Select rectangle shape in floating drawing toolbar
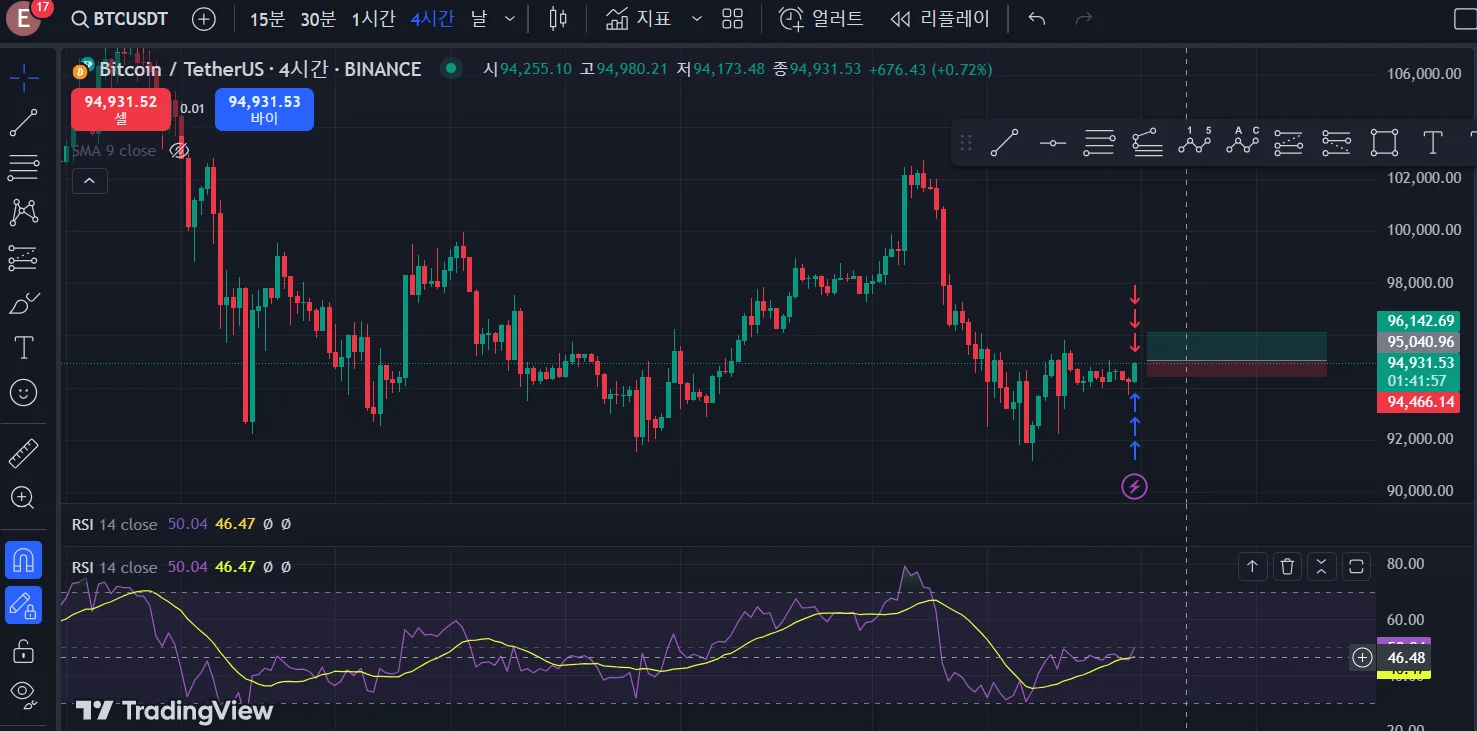 pyautogui.click(x=1384, y=143)
